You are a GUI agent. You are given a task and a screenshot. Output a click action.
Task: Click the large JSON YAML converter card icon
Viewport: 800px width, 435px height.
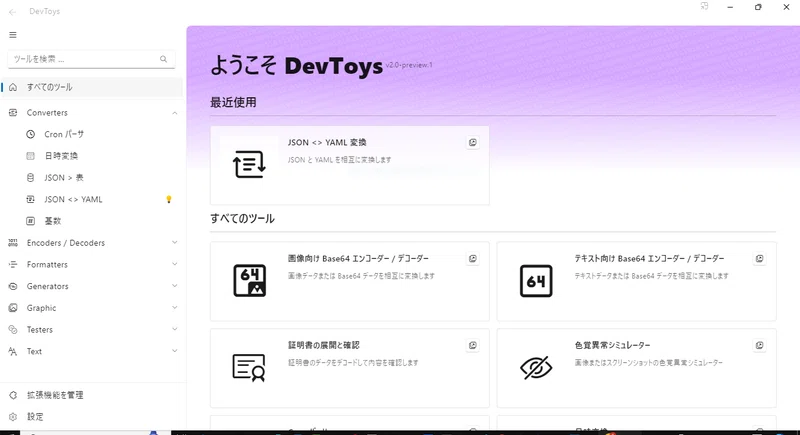pos(249,164)
